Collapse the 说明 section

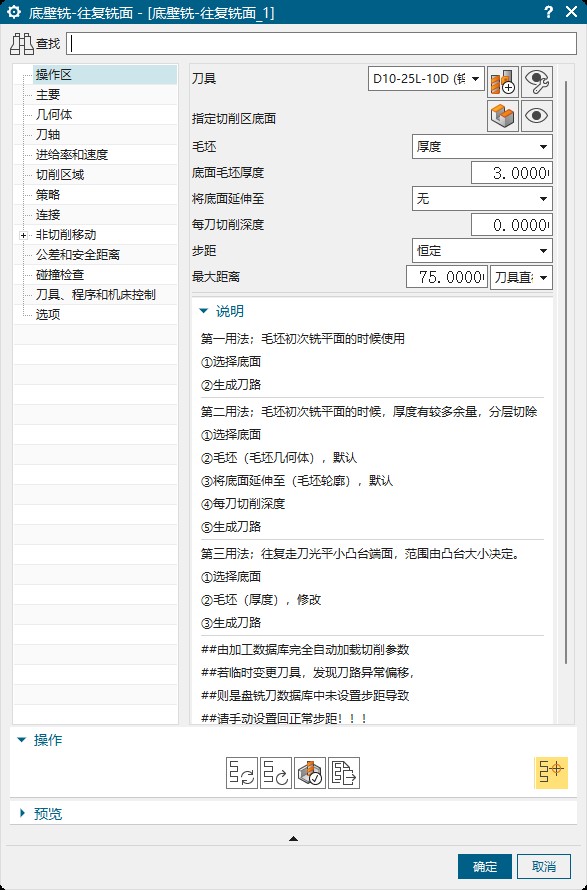pos(204,311)
